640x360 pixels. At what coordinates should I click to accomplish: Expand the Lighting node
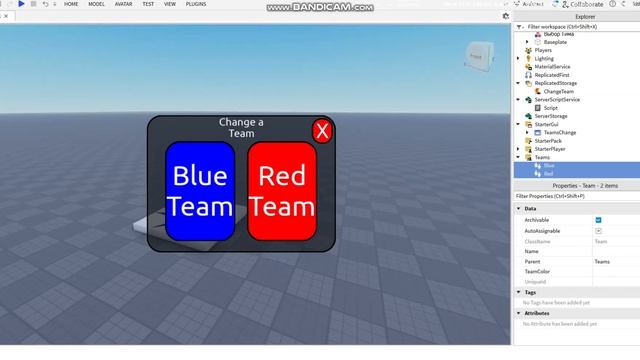click(518, 58)
